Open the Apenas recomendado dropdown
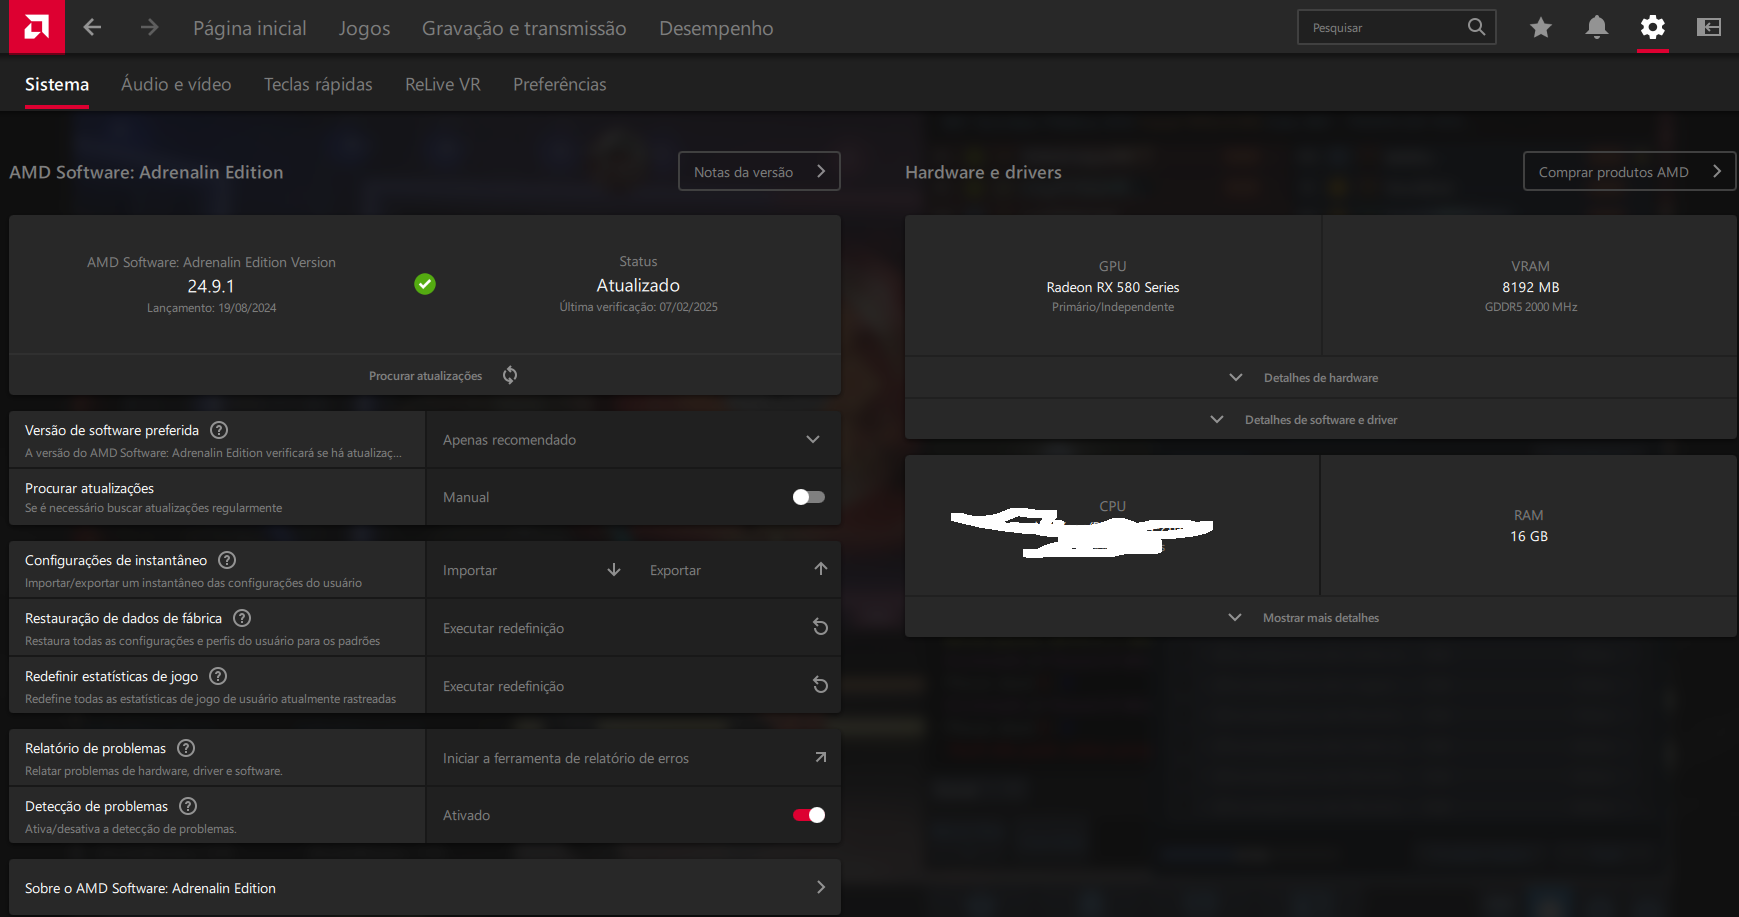 633,440
